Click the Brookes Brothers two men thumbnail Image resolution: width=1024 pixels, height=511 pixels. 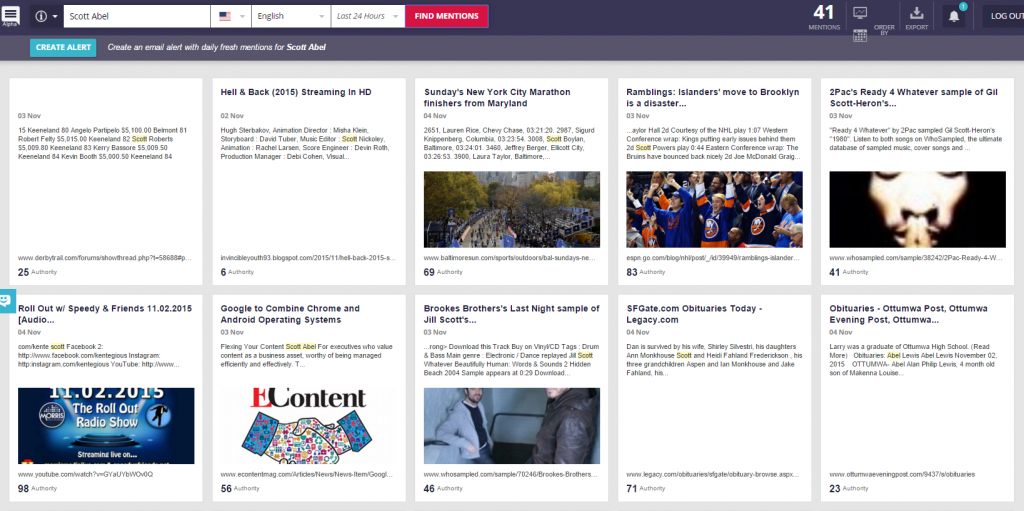[x=512, y=425]
